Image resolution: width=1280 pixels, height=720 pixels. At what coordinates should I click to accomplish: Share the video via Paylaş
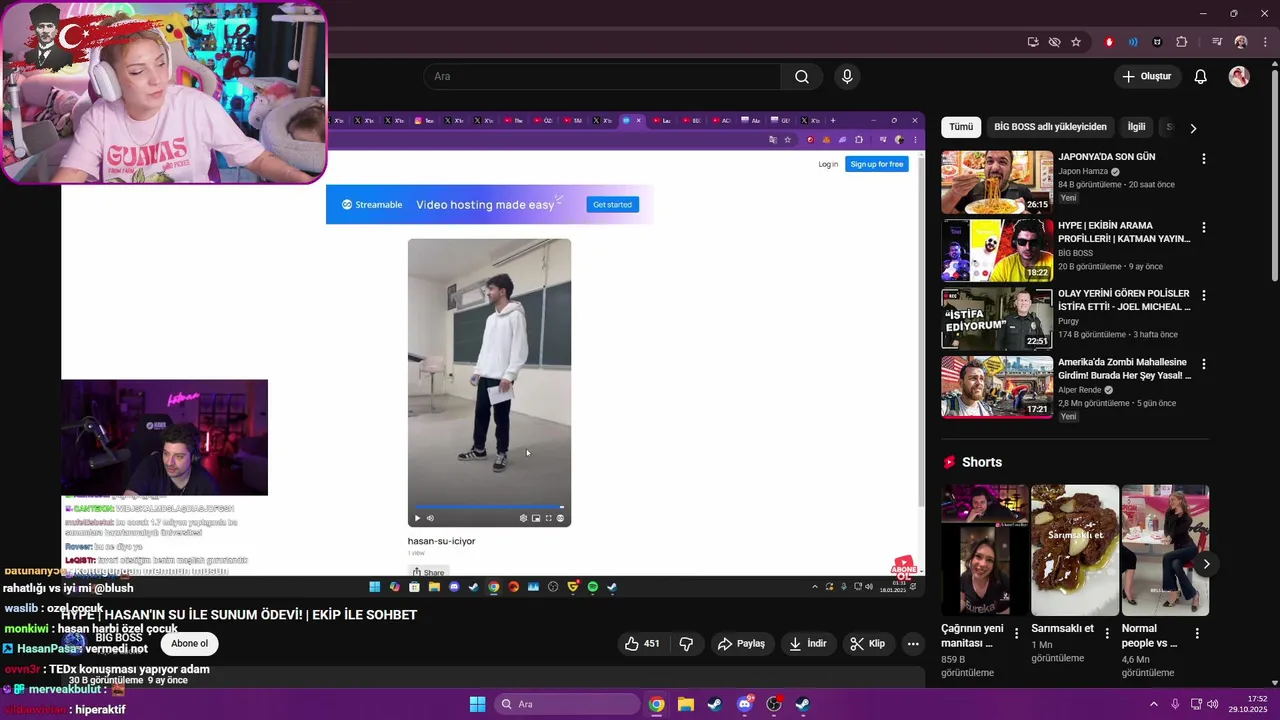click(741, 644)
